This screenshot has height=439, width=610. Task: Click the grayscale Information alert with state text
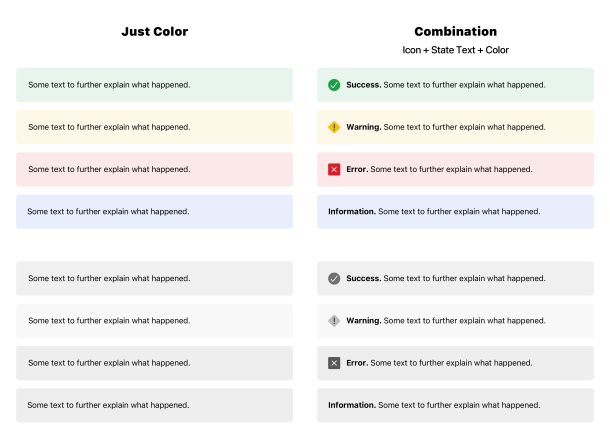click(x=455, y=405)
